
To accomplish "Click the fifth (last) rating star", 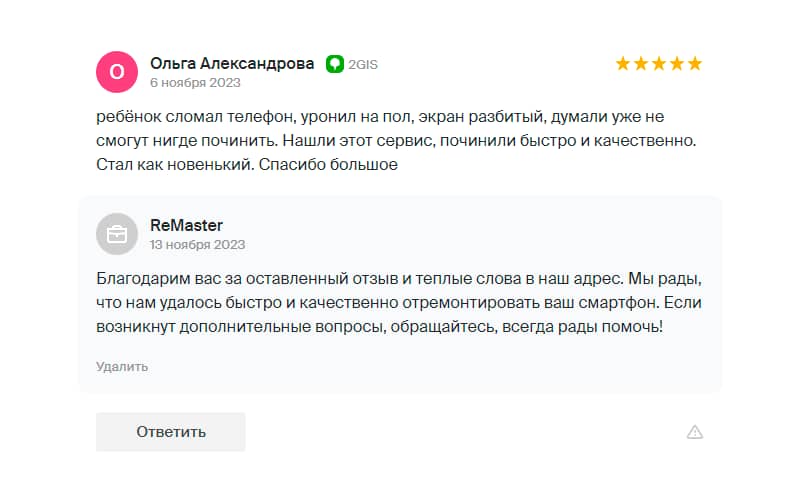I will tap(695, 64).
